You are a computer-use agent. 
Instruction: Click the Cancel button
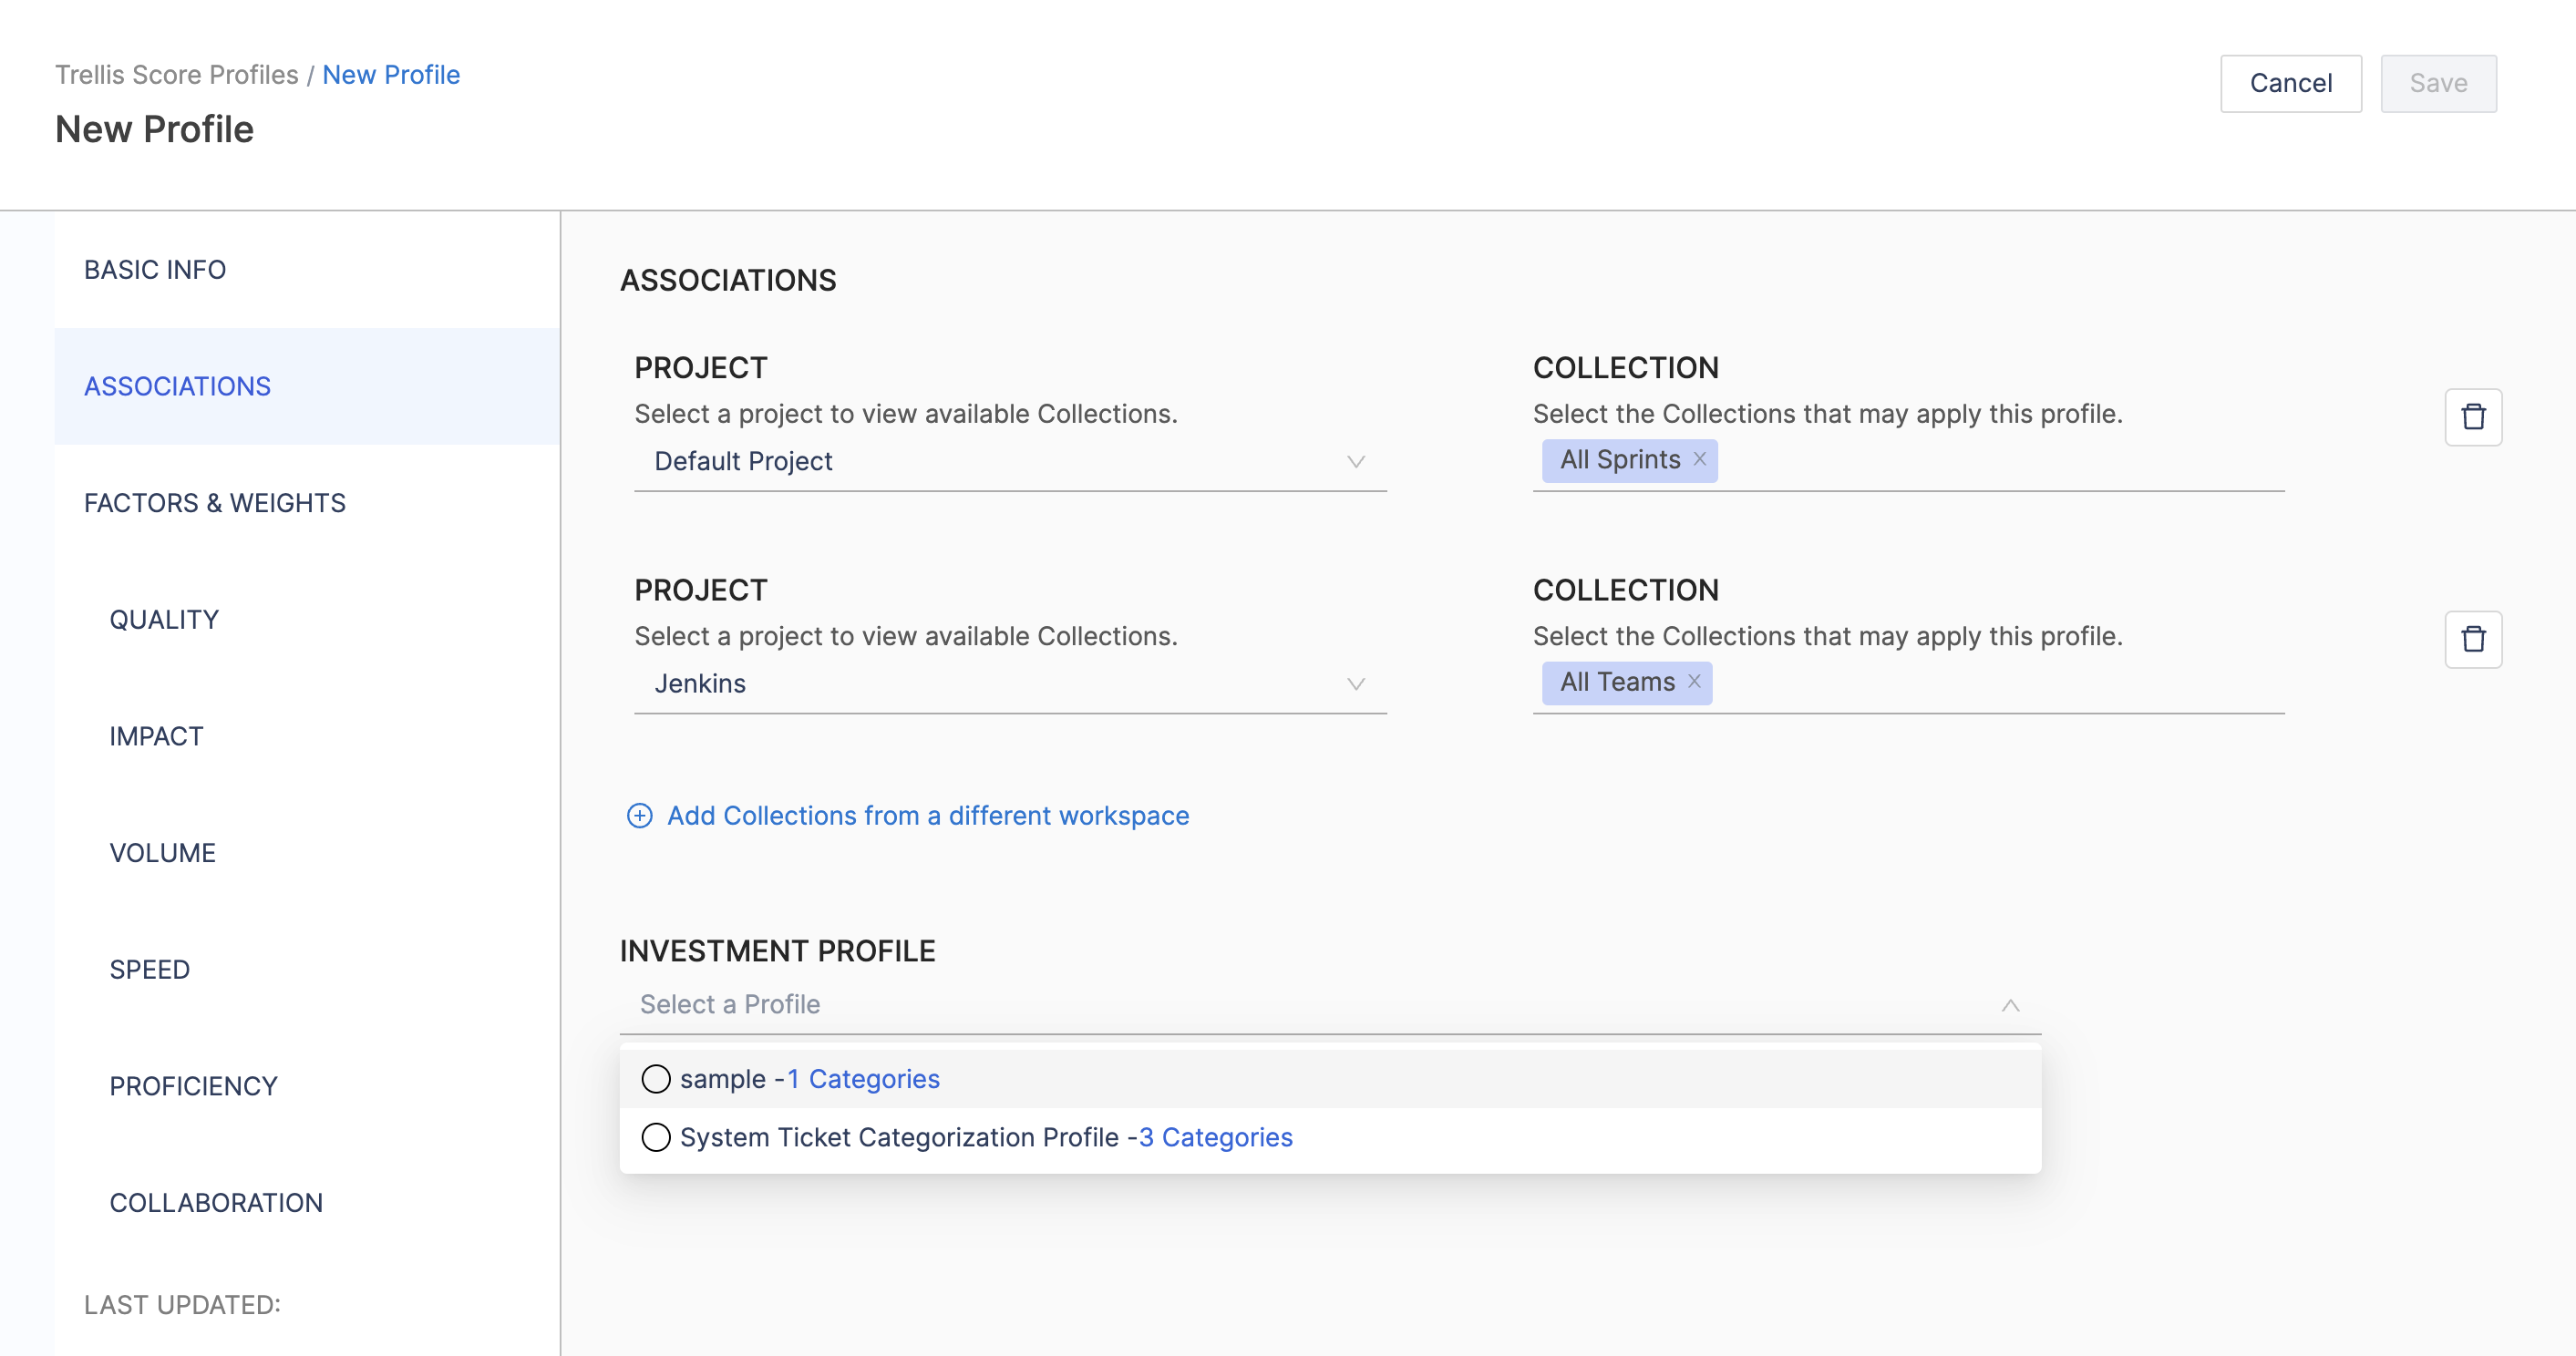pyautogui.click(x=2290, y=83)
